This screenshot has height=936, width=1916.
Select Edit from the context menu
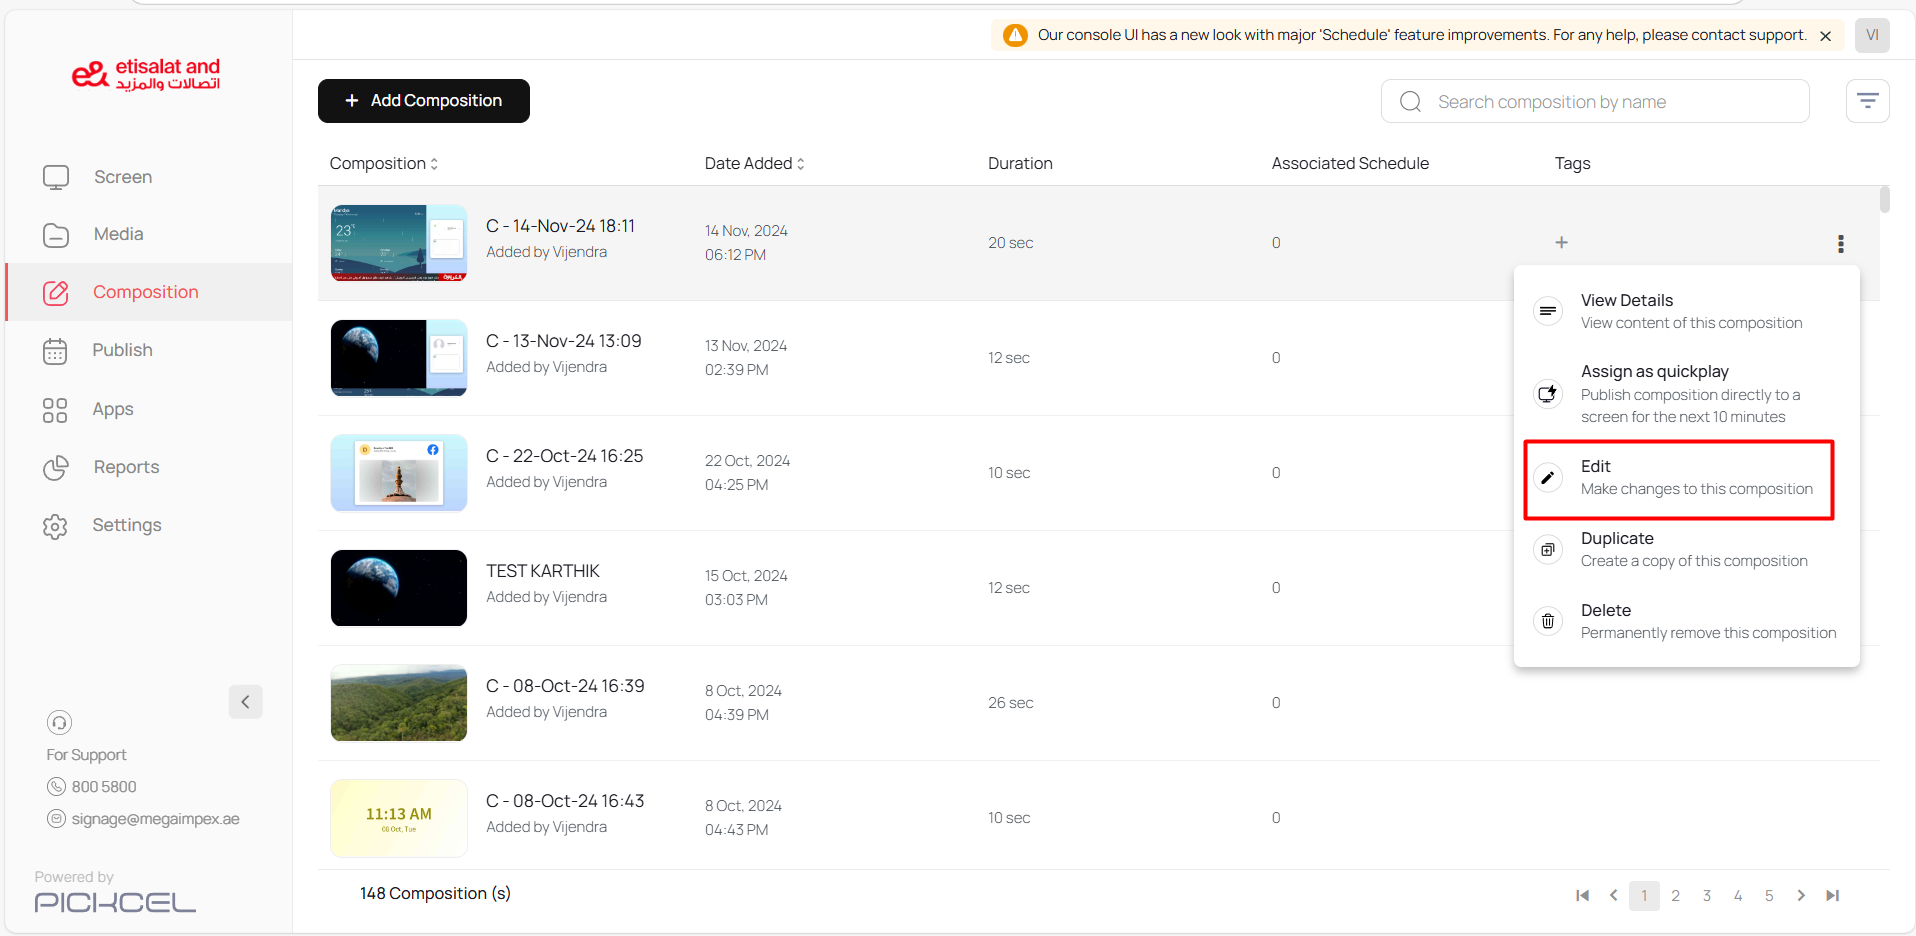[x=1678, y=478]
